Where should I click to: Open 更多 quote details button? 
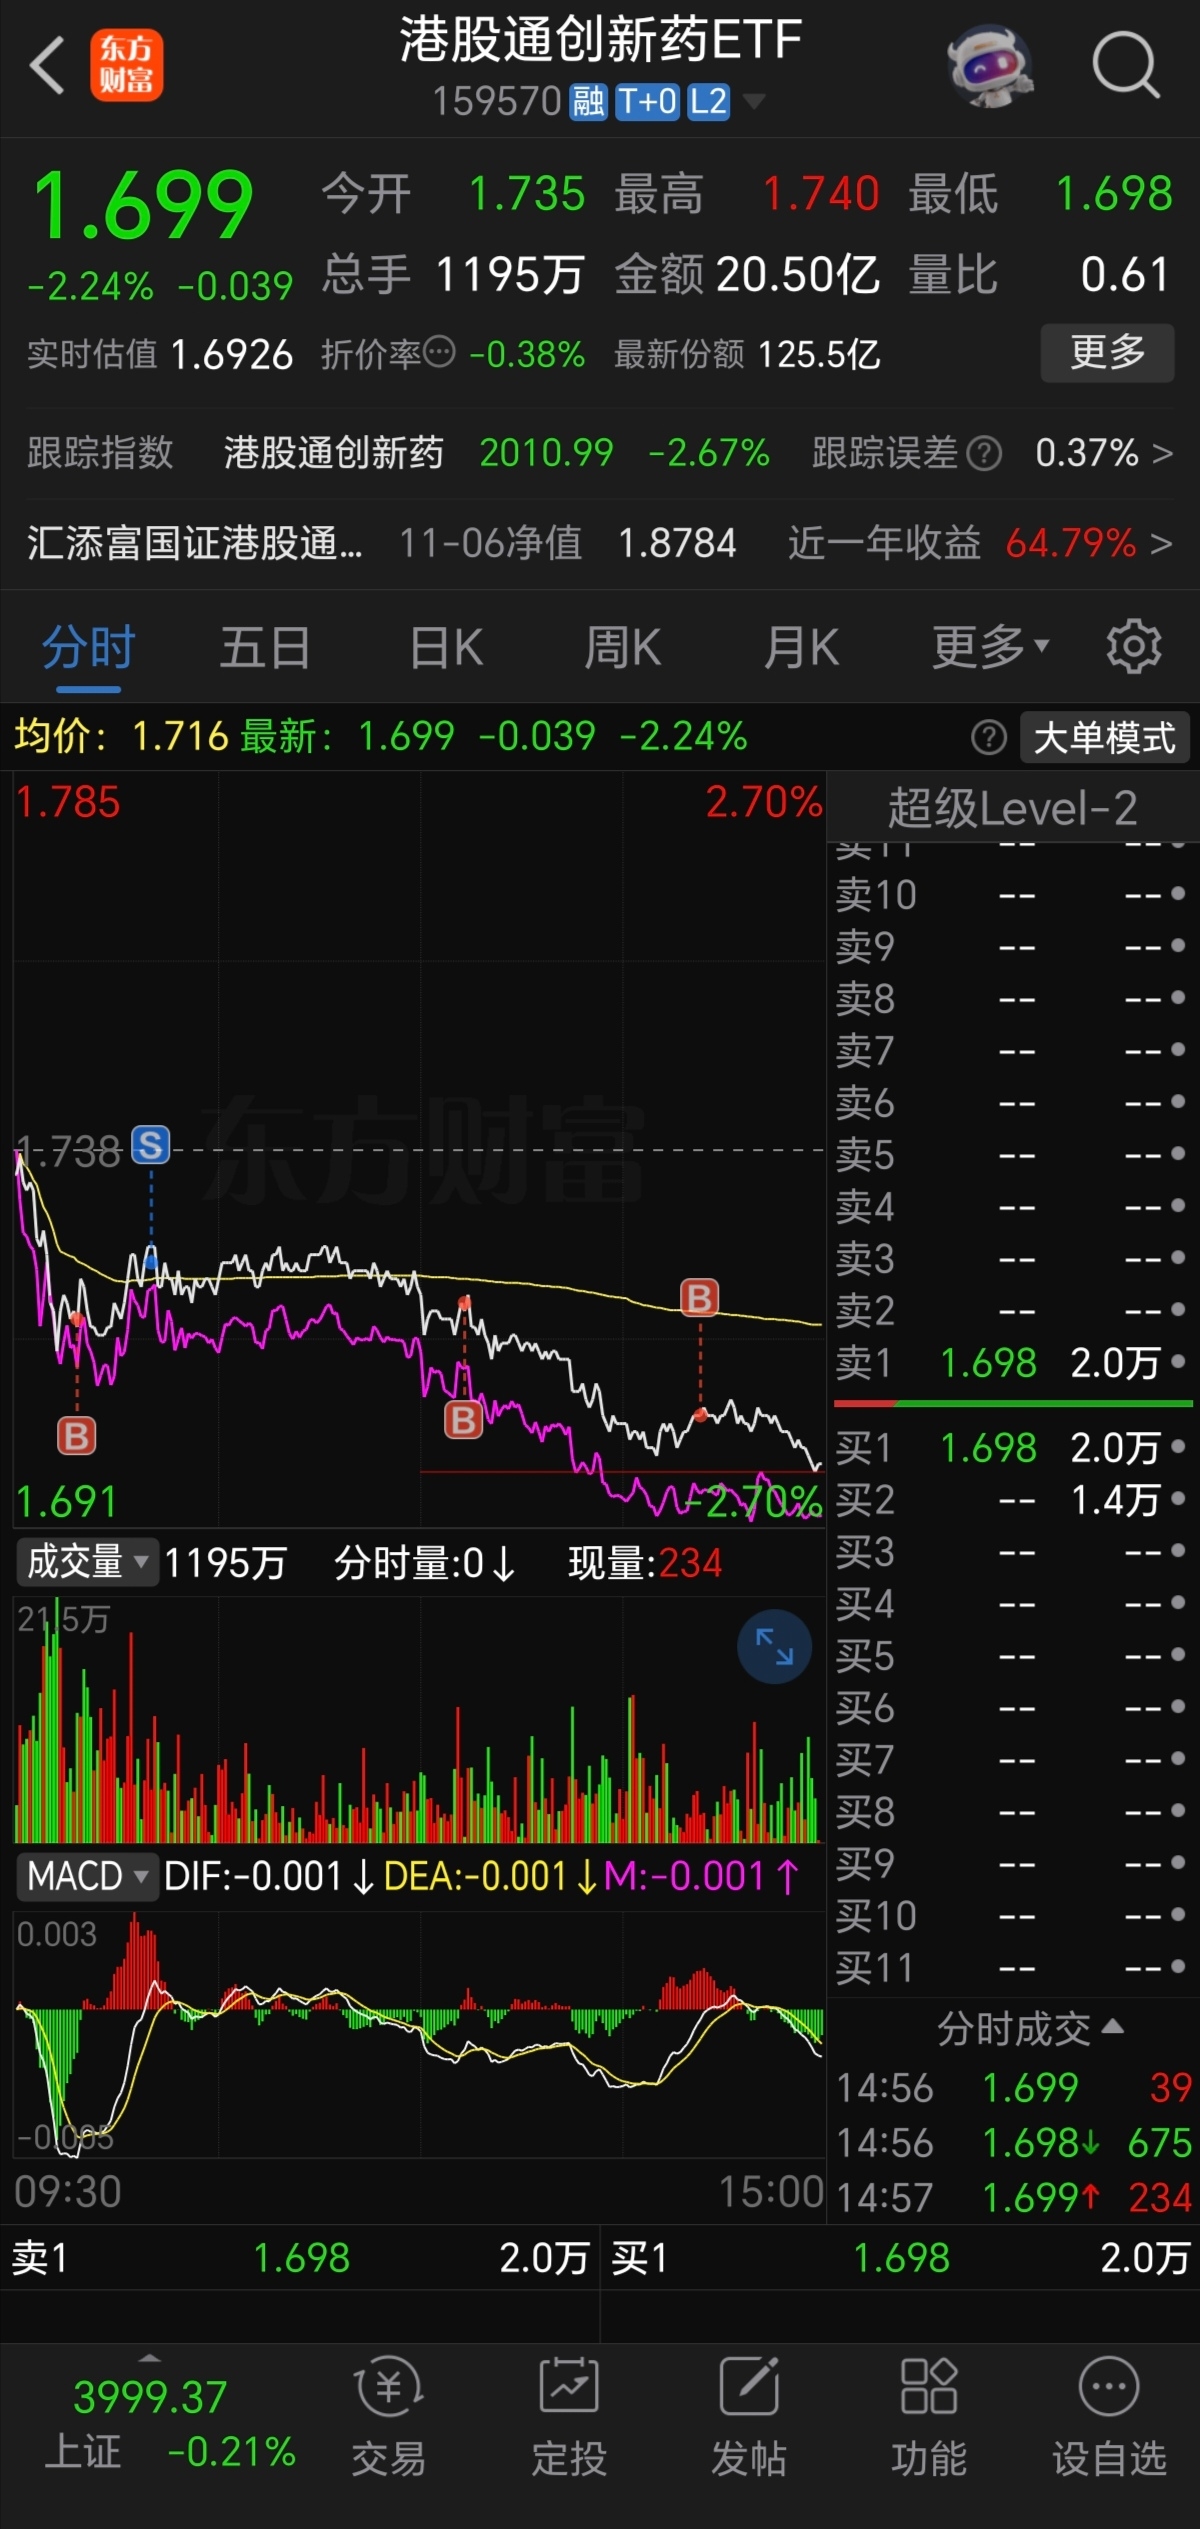(x=1107, y=352)
